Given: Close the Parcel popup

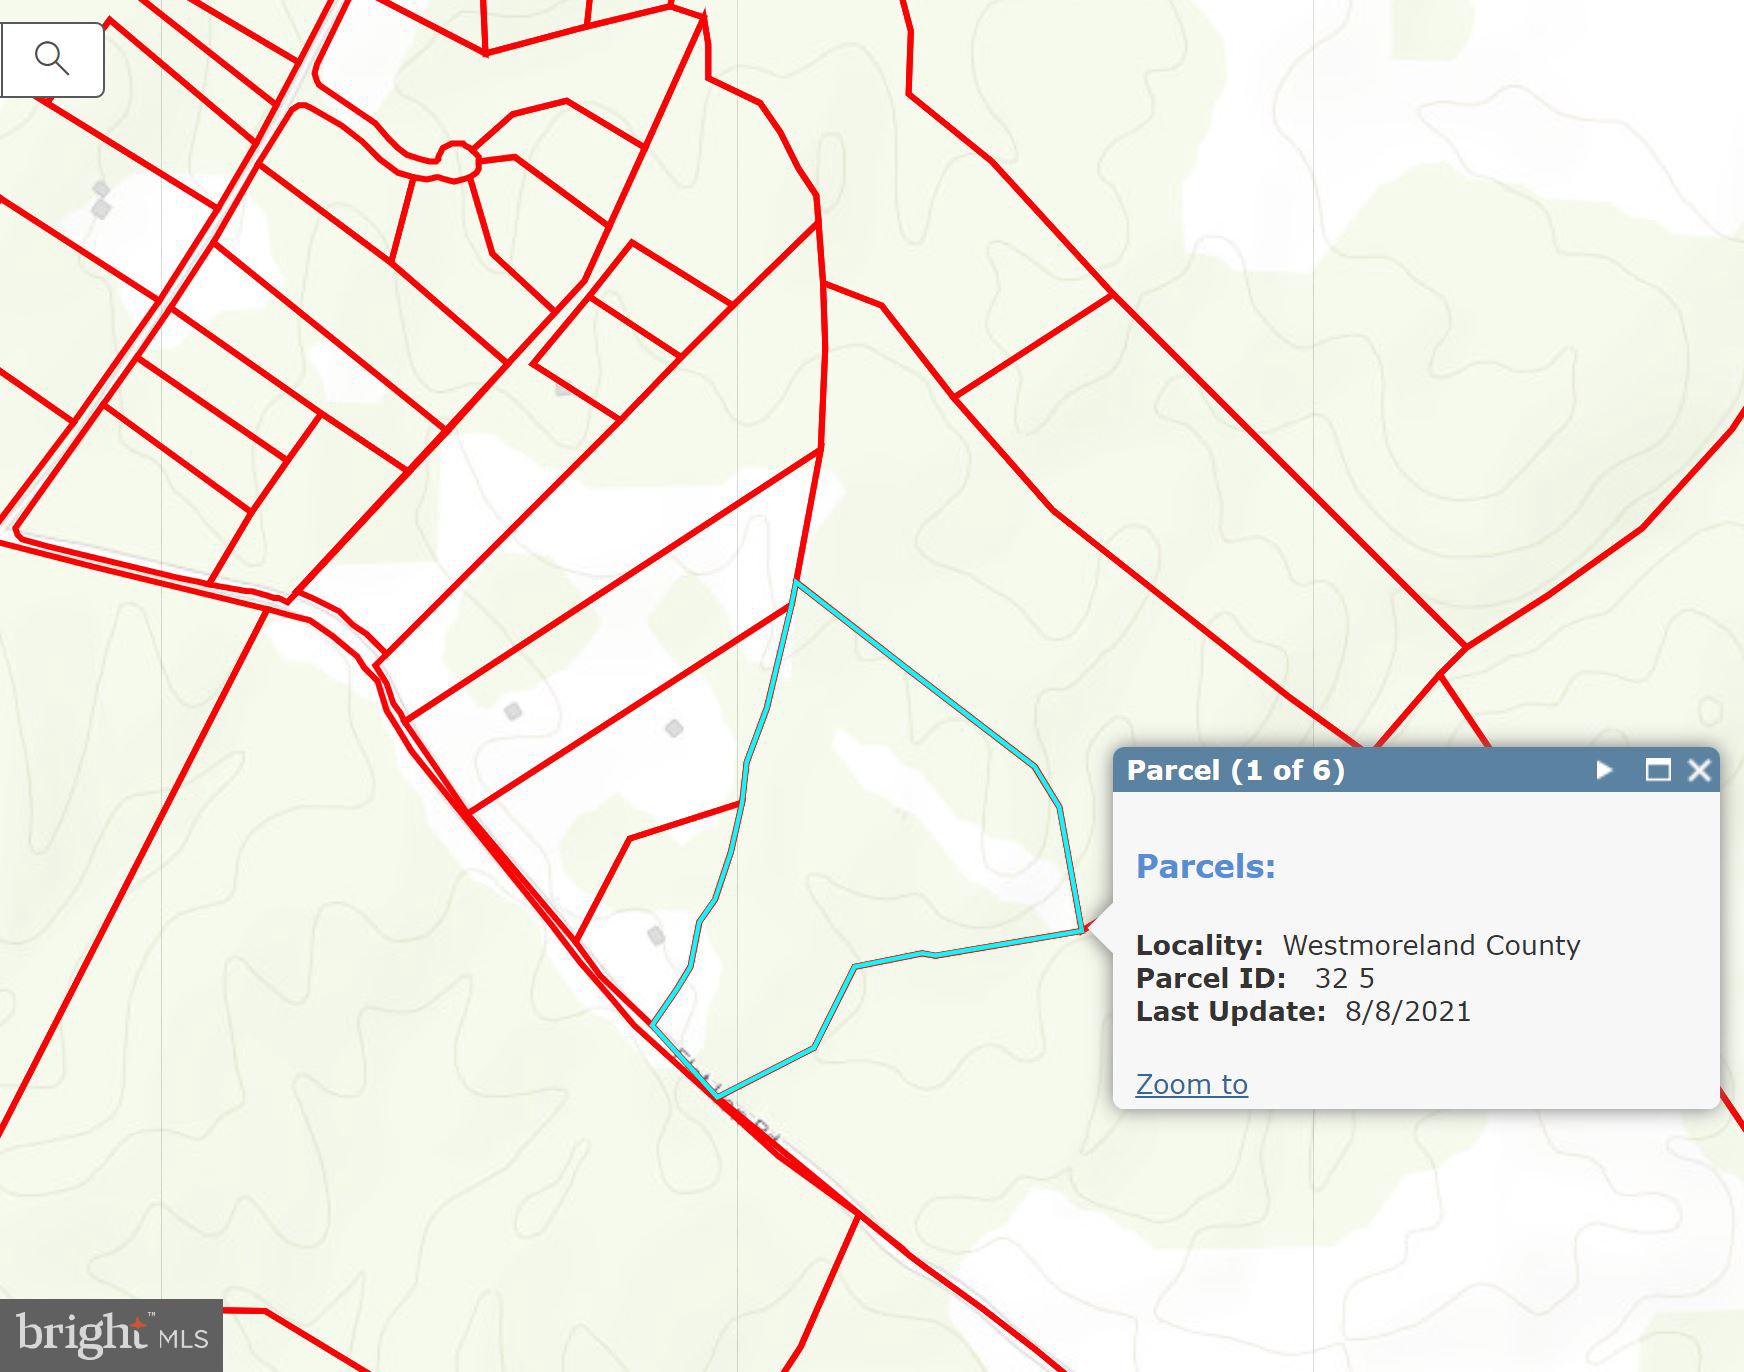Looking at the screenshot, I should coord(1699,770).
